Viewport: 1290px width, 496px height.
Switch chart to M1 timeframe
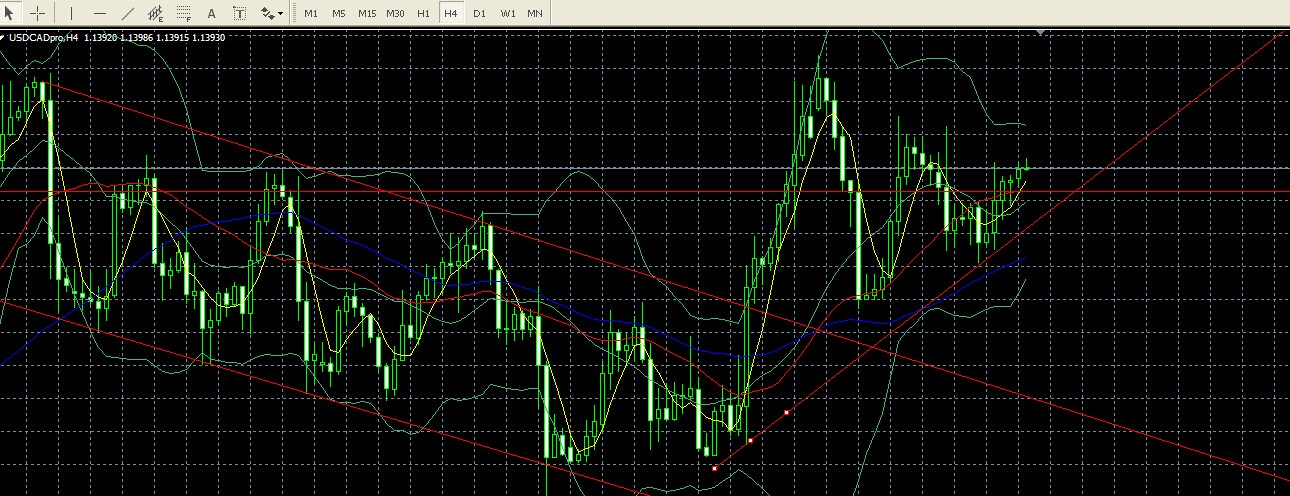click(311, 13)
